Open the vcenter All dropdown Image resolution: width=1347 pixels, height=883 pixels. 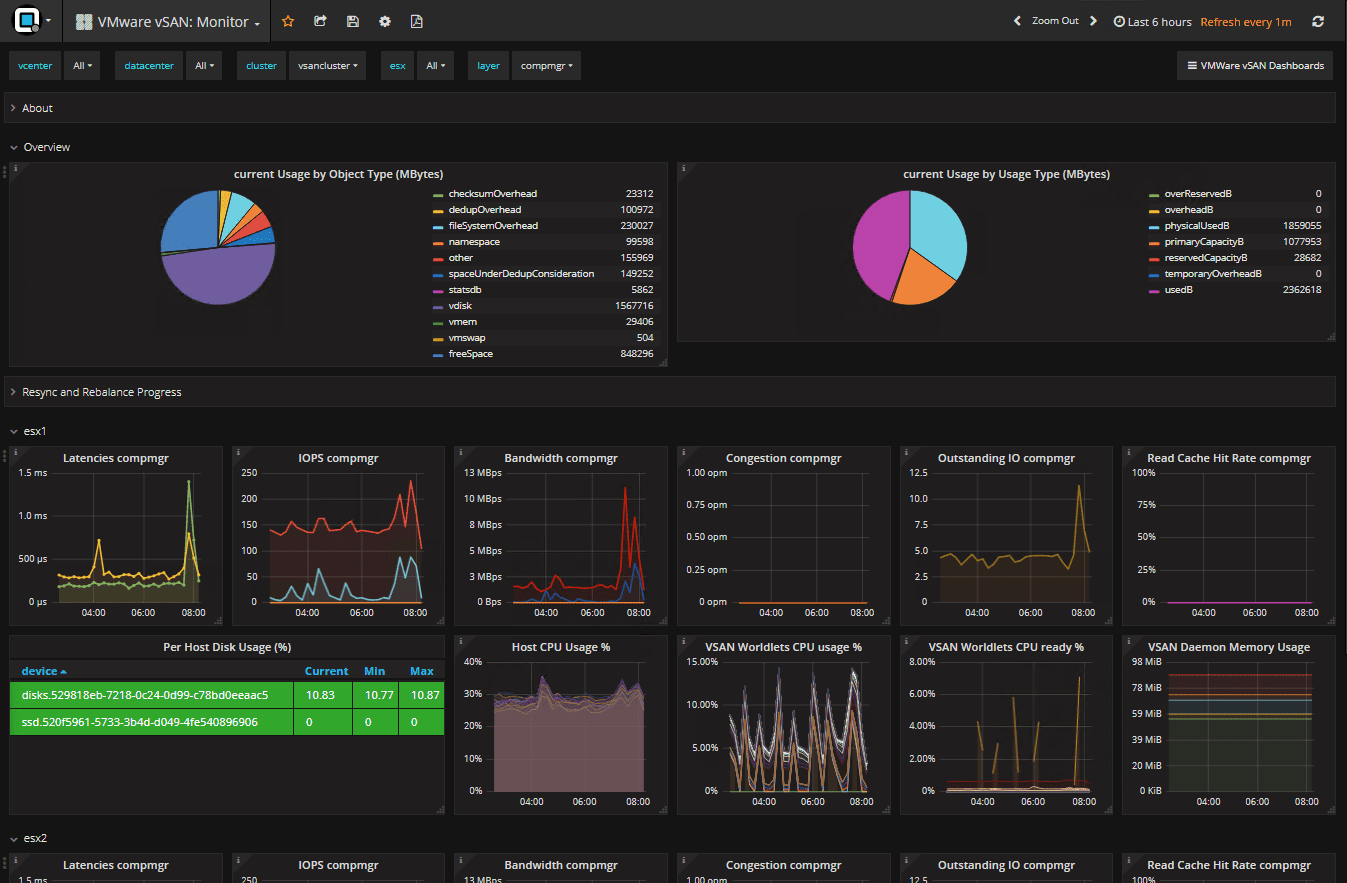coord(81,65)
